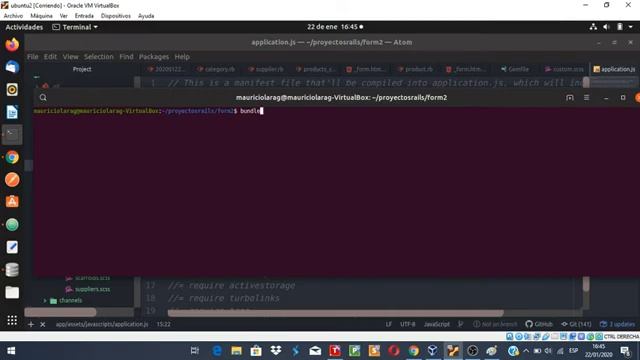Open Microsoft Edge on the Windows taskbar
640x360 pixels.
click(x=217, y=351)
